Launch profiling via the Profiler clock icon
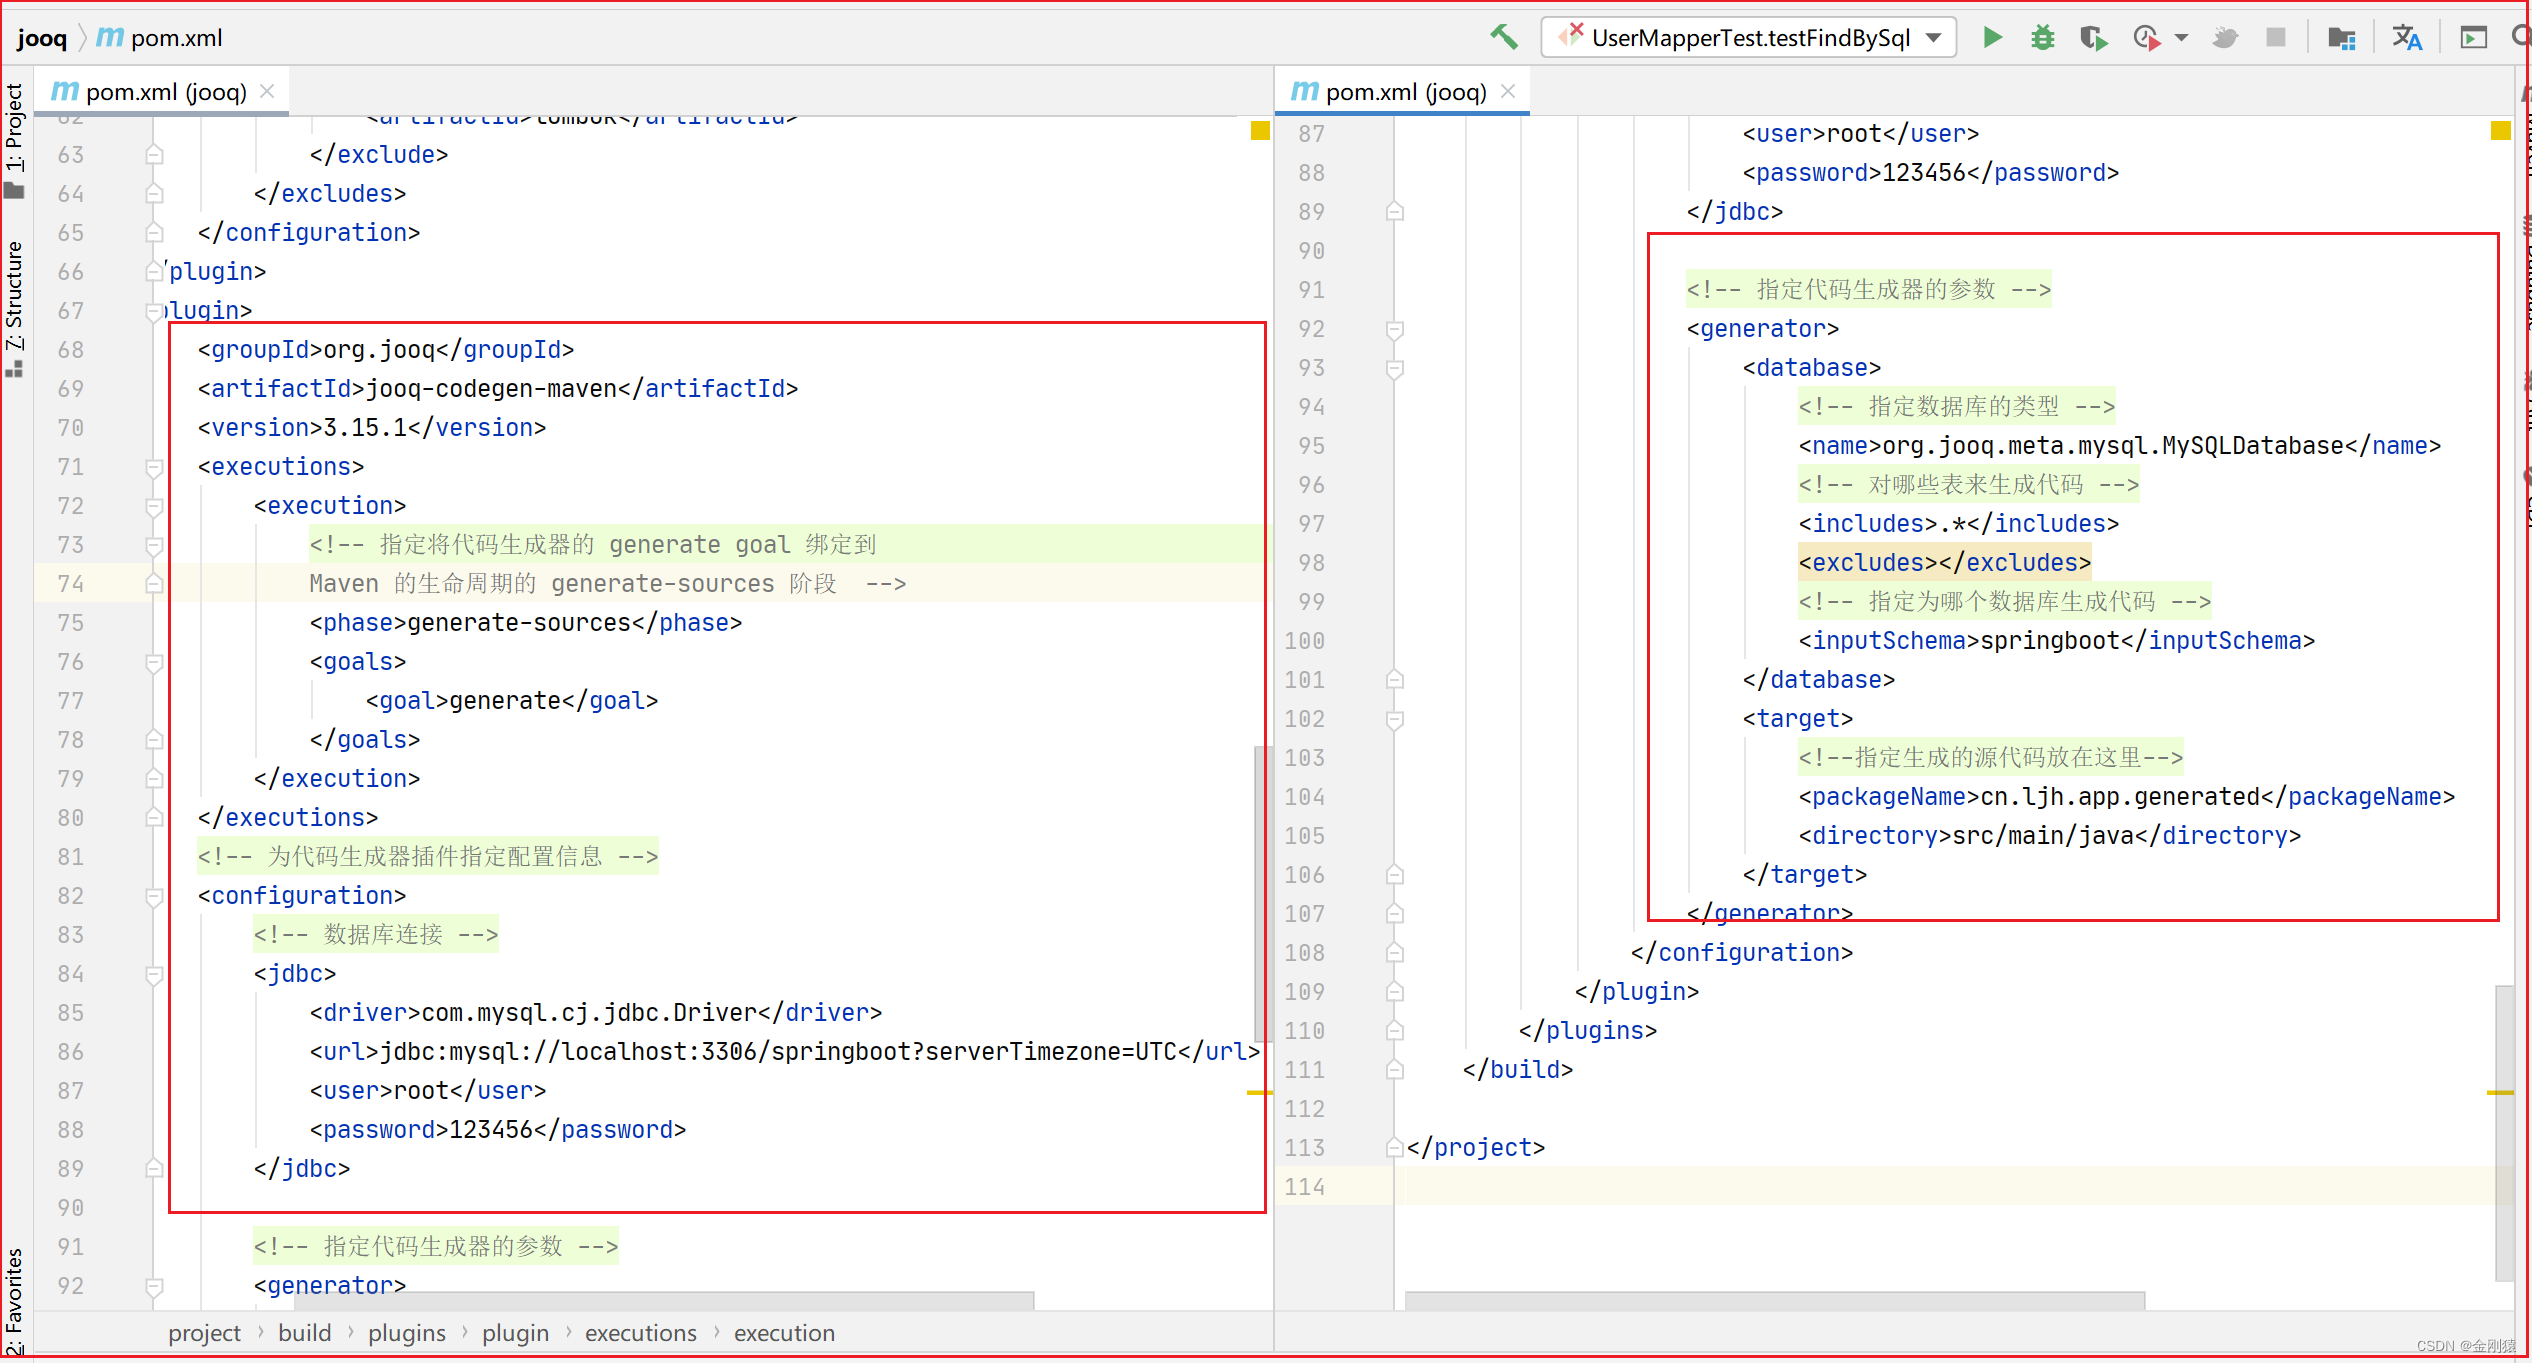The width and height of the screenshot is (2532, 1363). pos(2146,37)
